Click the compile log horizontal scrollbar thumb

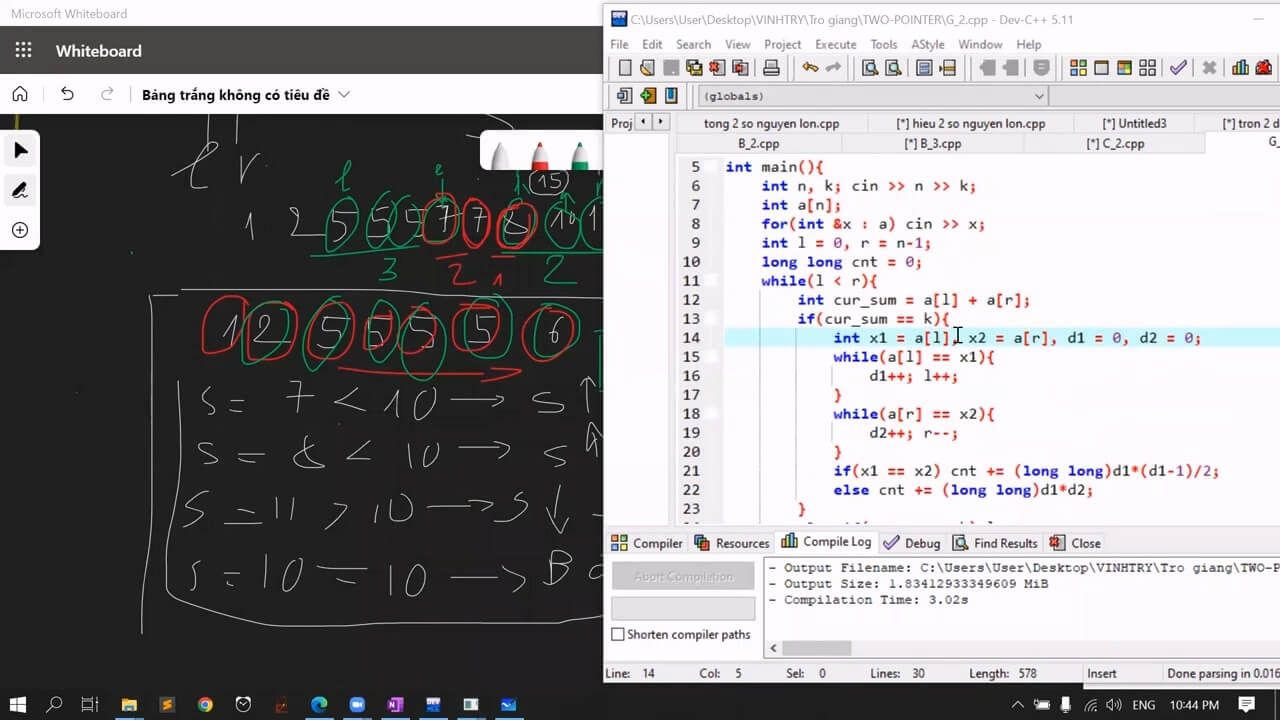(x=816, y=648)
